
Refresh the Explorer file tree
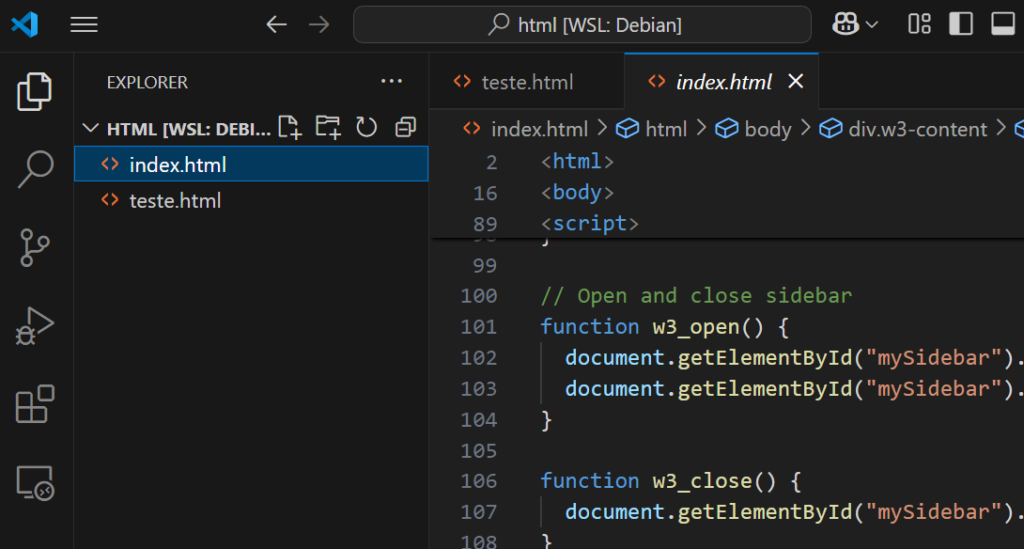click(366, 127)
